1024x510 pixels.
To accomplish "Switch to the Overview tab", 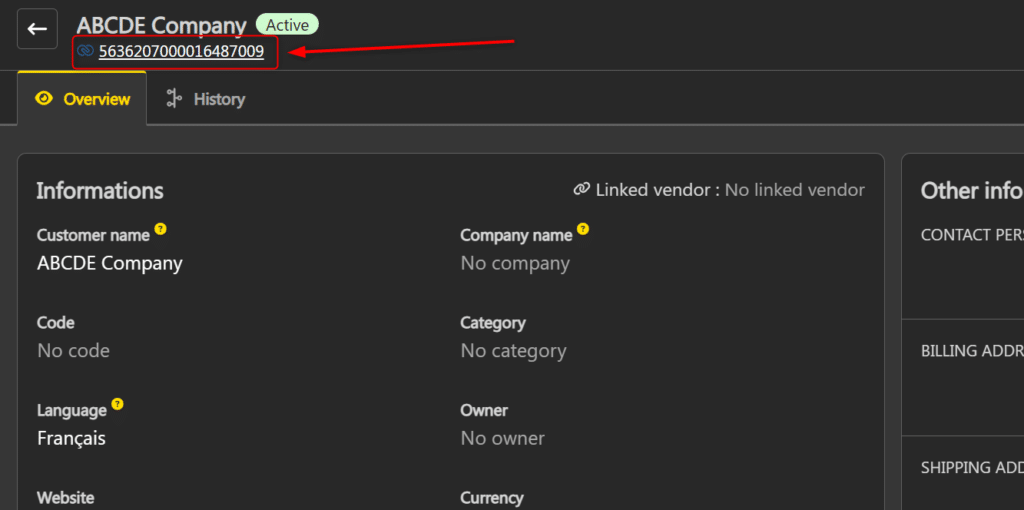I will (82, 99).
